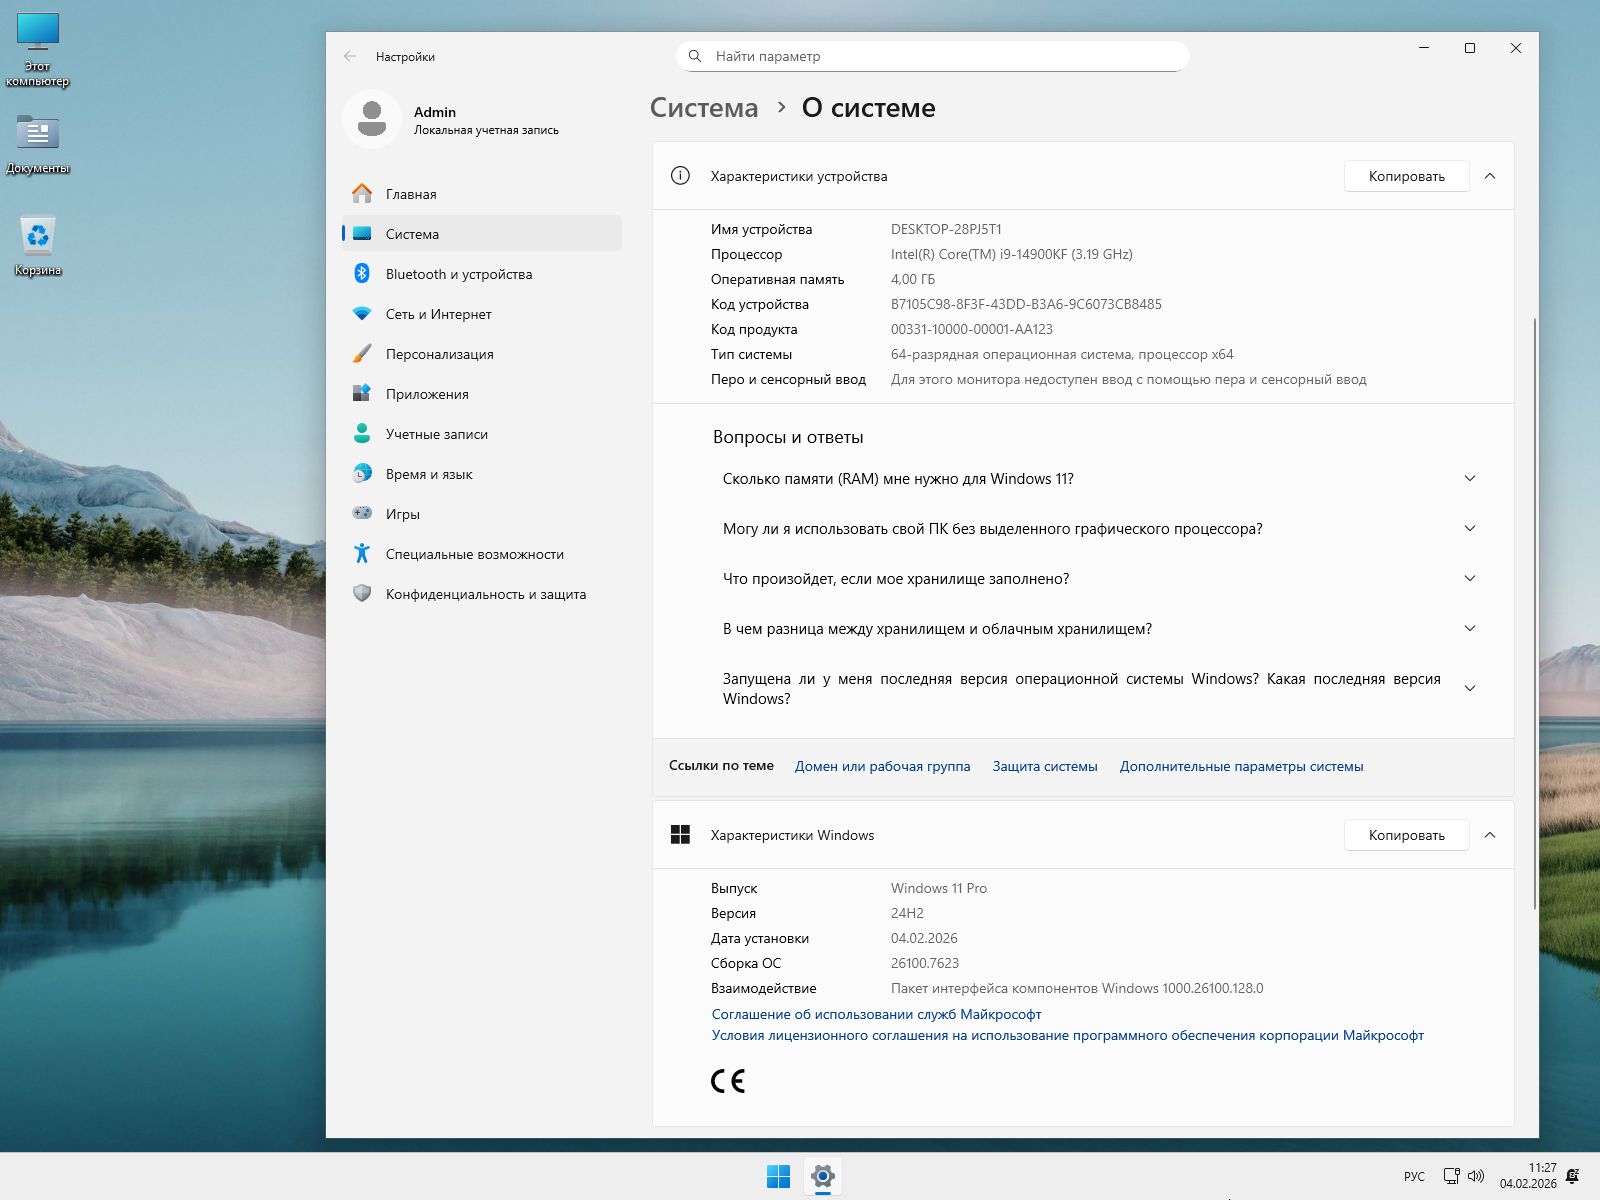Open Специальные возможности page
Image resolution: width=1600 pixels, height=1200 pixels.
(474, 554)
